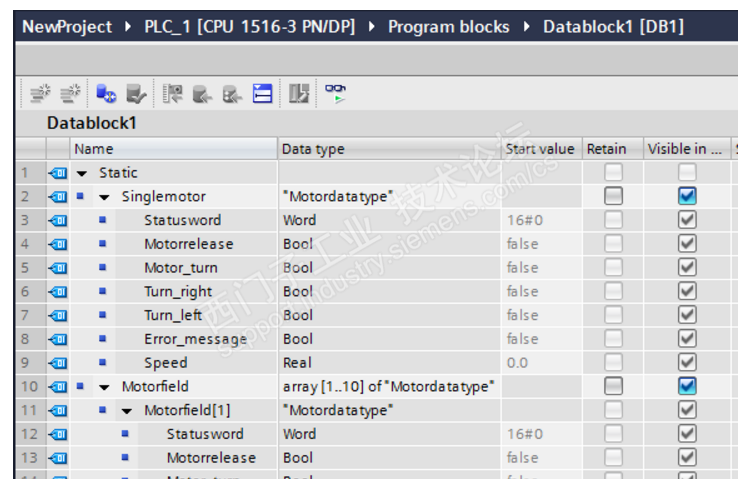This screenshot has height=479, width=754.
Task: Click the snapshot of monitored values icon
Action: 172,93
